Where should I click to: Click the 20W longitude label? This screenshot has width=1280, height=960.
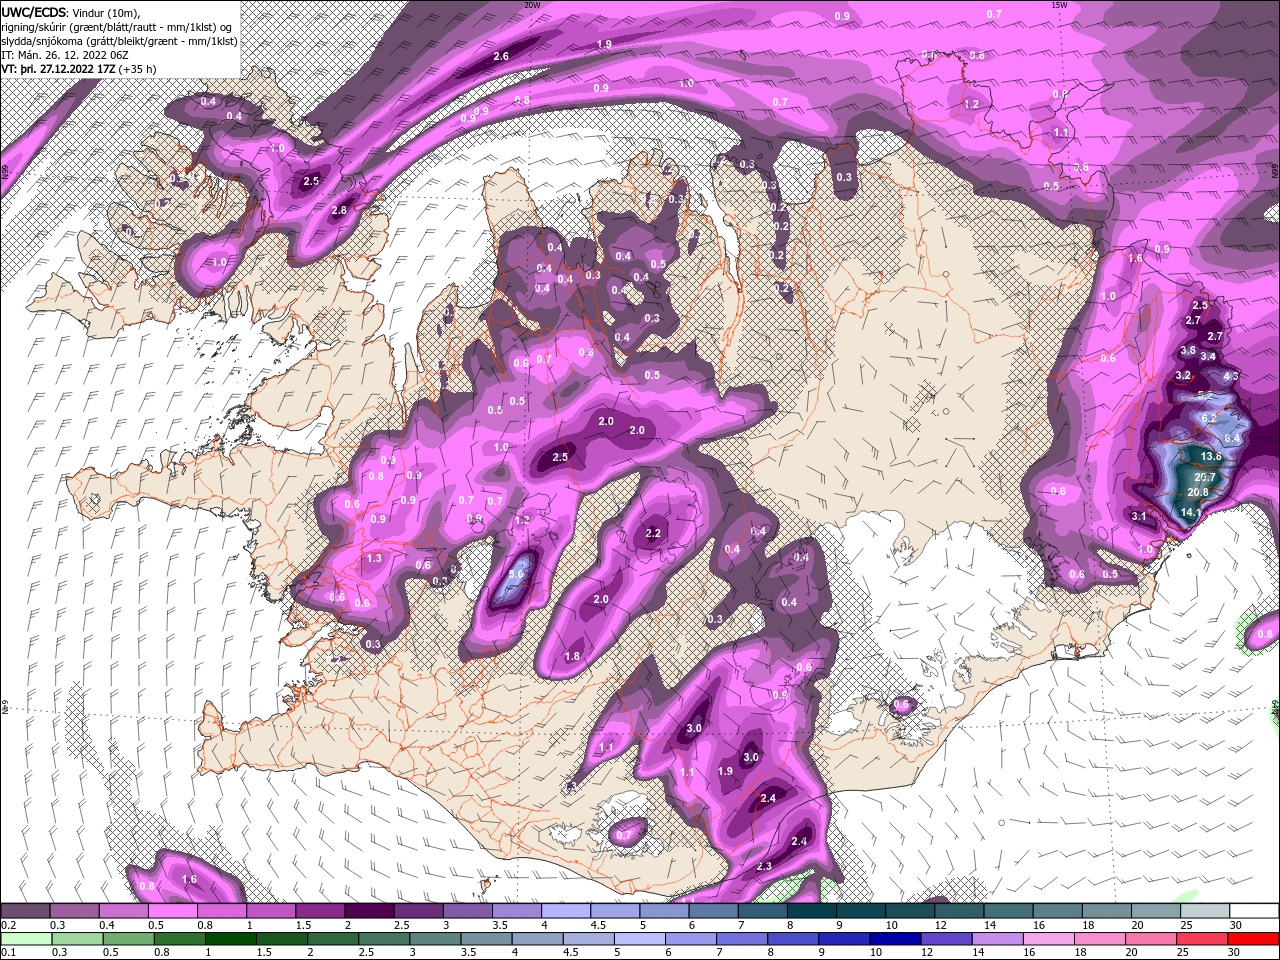(532, 5)
